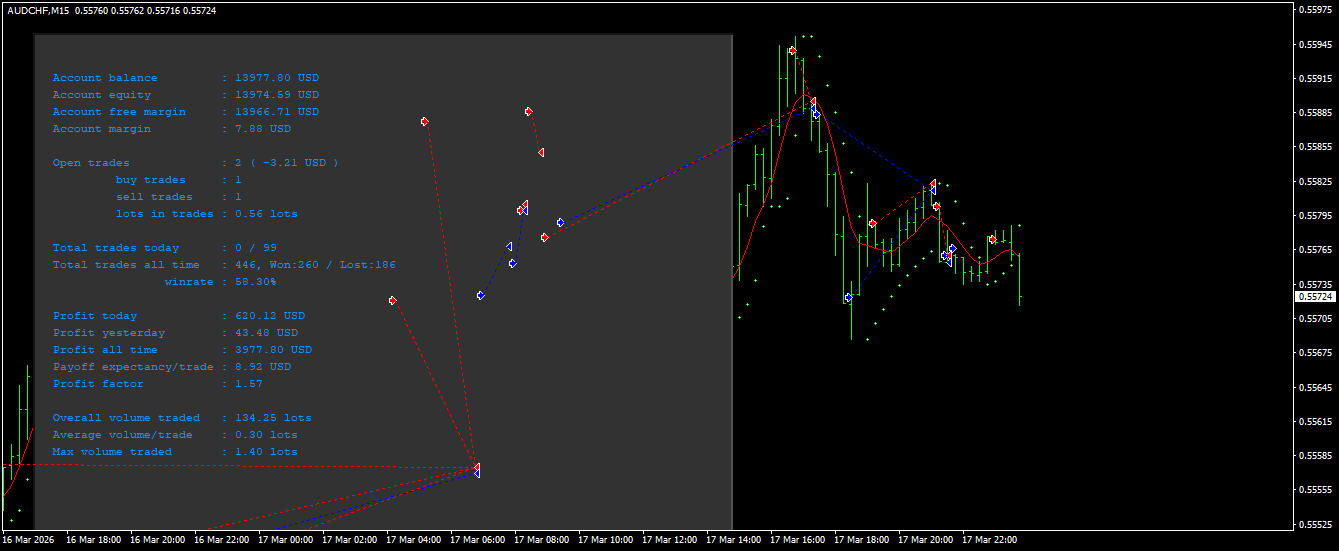The image size is (1339, 551).
Task: Click the lowest blue buy arrow inside the gray panel
Action: (x=481, y=295)
